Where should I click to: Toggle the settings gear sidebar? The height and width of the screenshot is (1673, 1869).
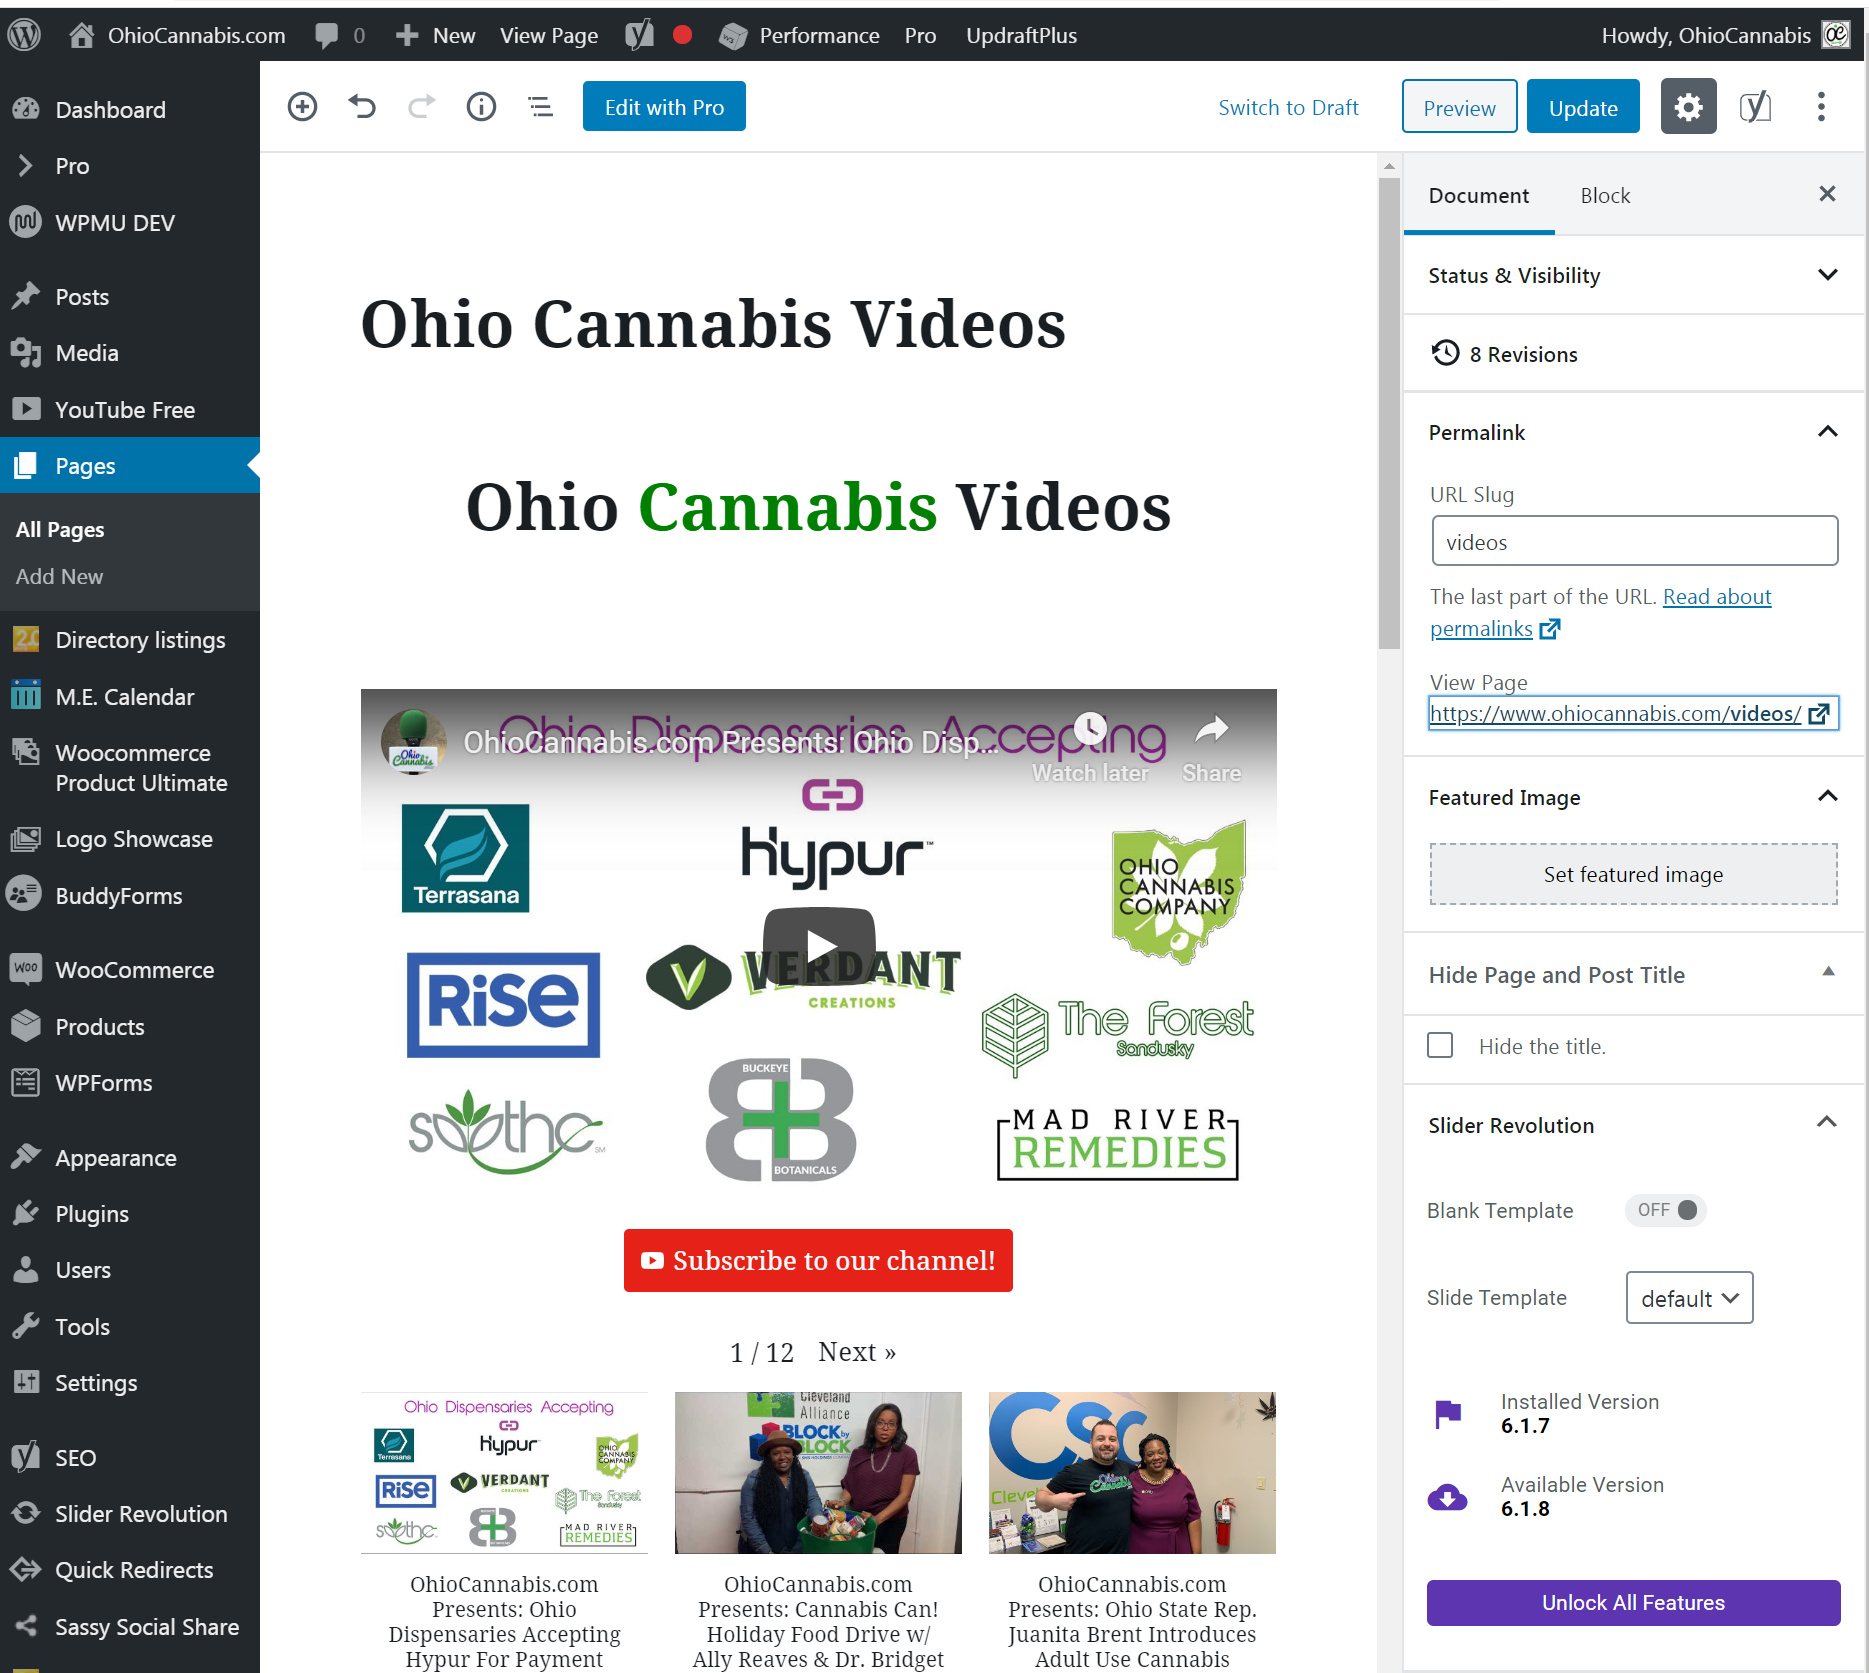tap(1688, 107)
